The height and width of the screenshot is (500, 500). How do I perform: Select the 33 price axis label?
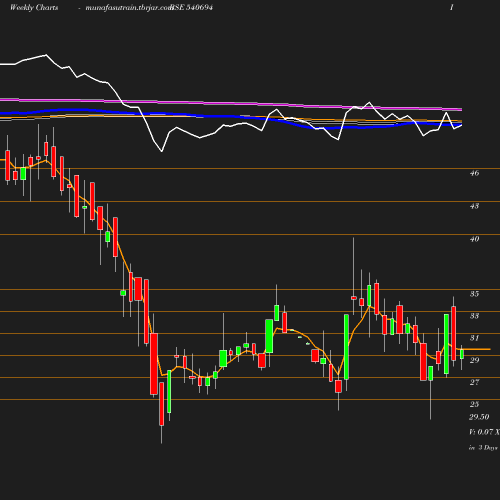[x=474, y=316]
